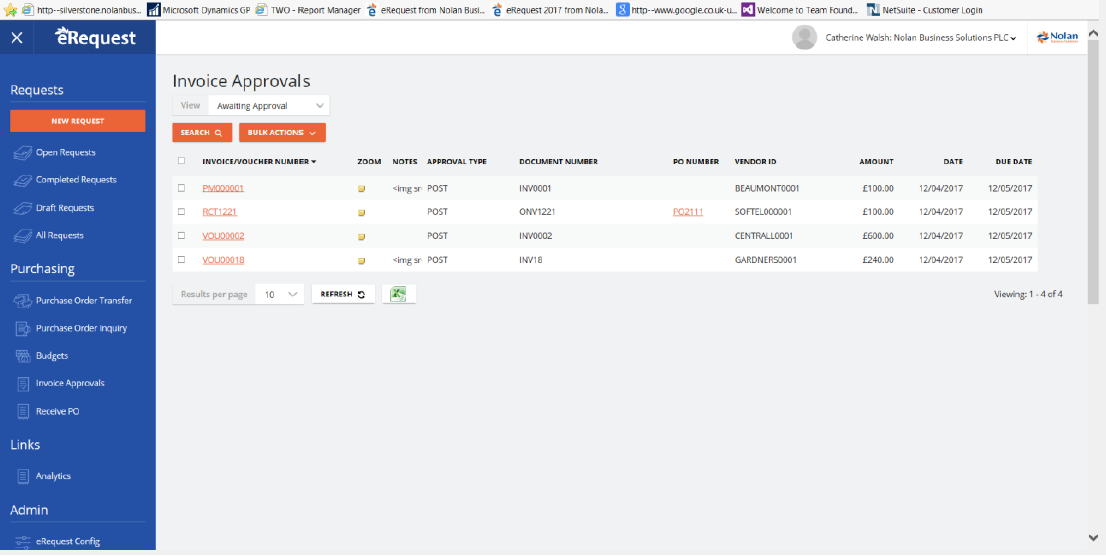Click the zoom note icon for VOU00018
The height and width of the screenshot is (557, 1106).
(x=361, y=261)
